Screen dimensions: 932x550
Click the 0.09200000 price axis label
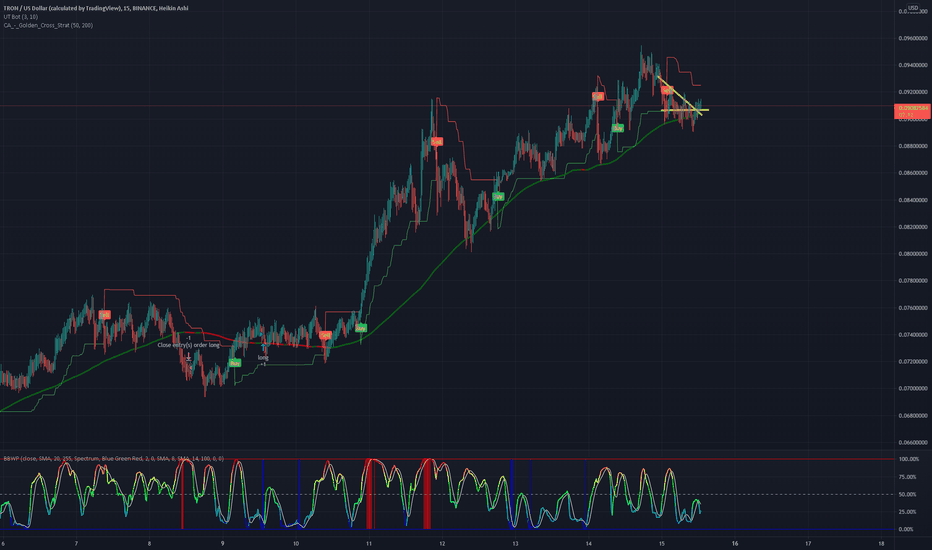912,92
